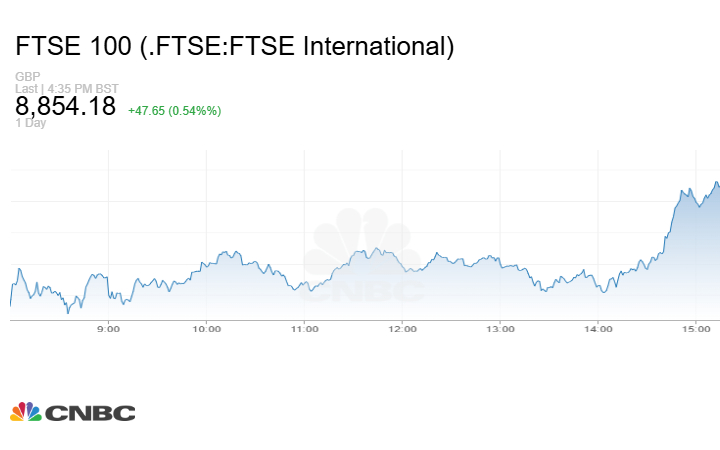The height and width of the screenshot is (450, 720).
Task: Click the 11:00 time axis label
Action: [304, 329]
